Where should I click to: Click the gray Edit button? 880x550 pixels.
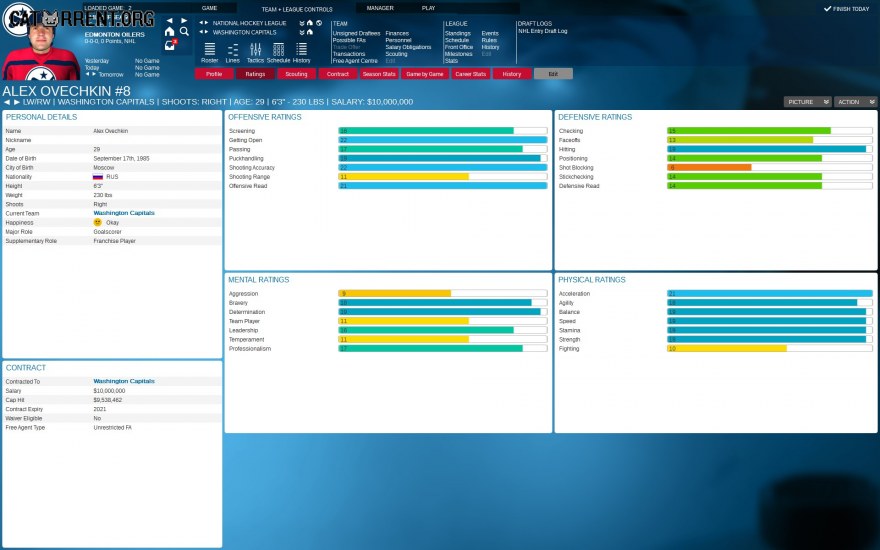pyautogui.click(x=553, y=74)
